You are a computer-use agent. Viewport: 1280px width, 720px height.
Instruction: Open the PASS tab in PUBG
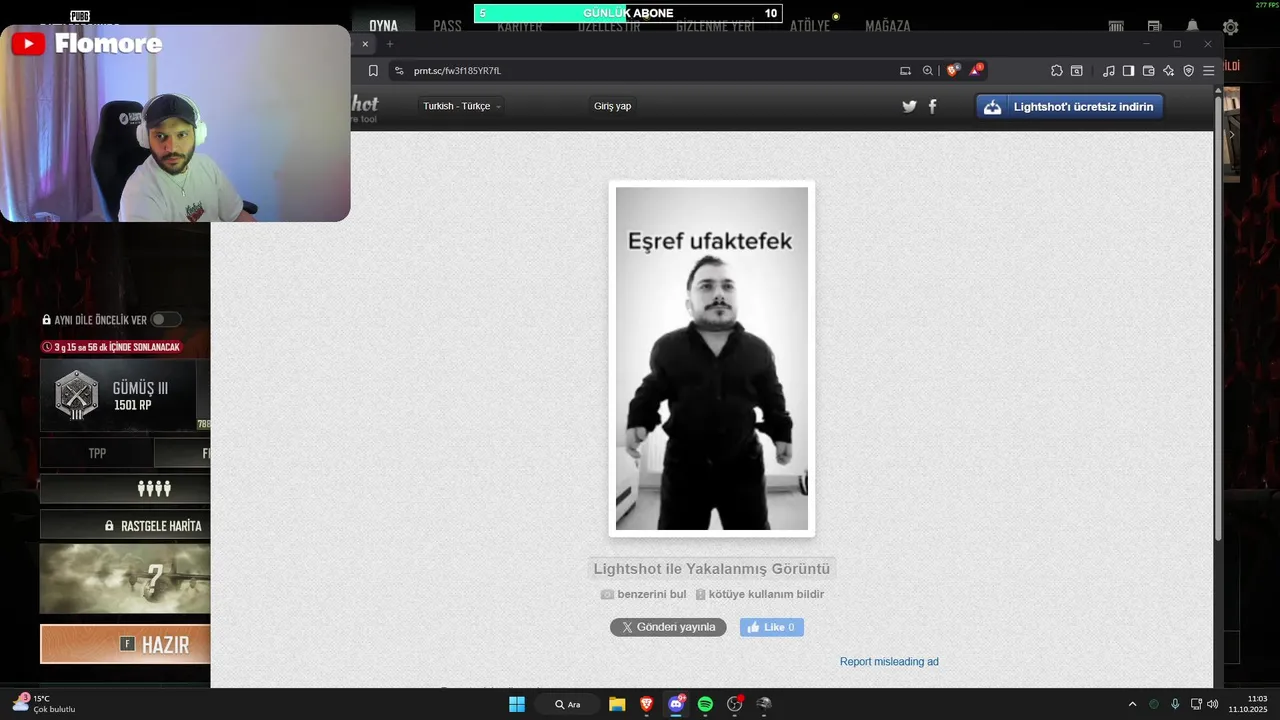[x=448, y=26]
